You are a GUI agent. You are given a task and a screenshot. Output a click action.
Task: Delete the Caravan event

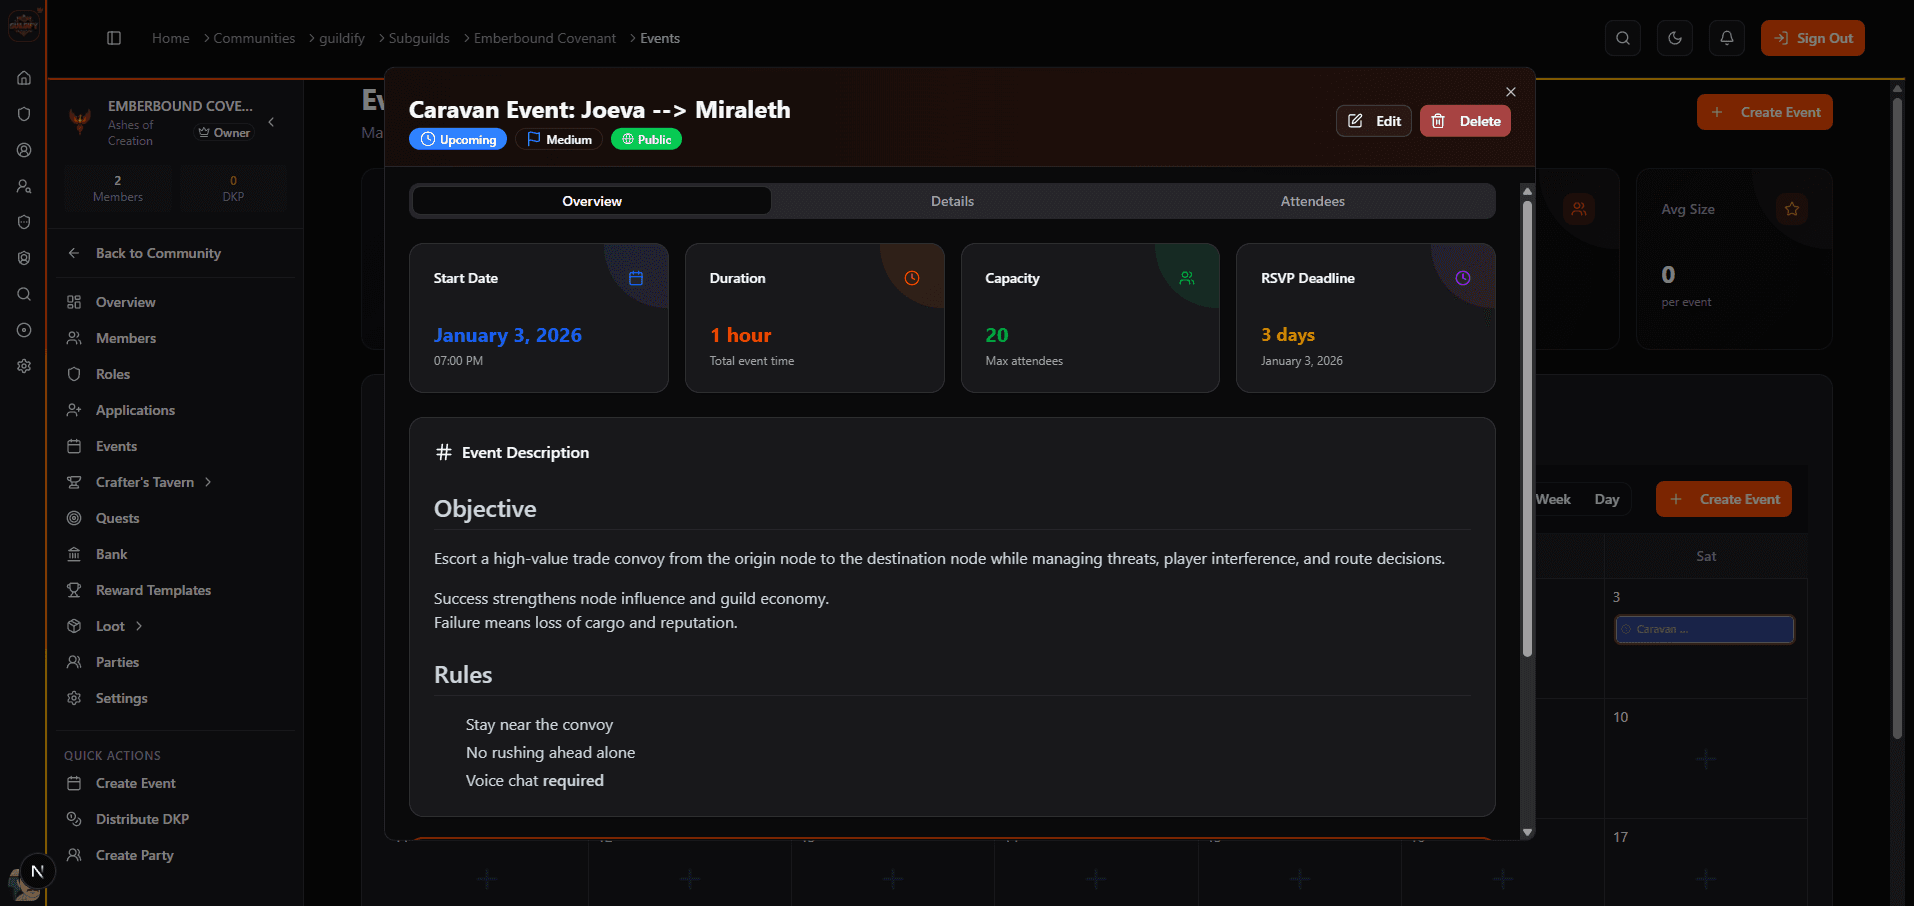point(1465,120)
